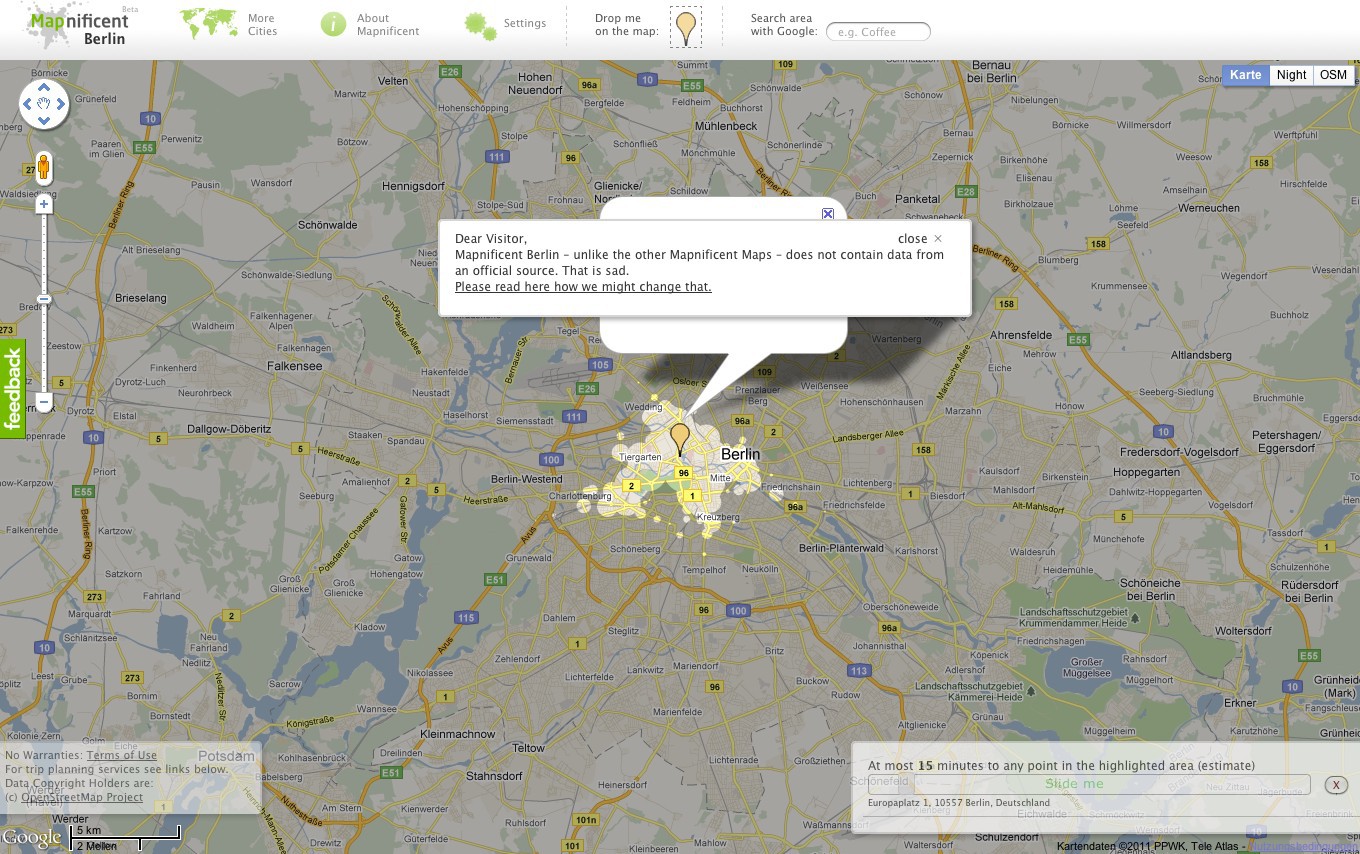Image resolution: width=1360 pixels, height=854 pixels.
Task: Pan the map up with the arrow
Action: coord(44,87)
